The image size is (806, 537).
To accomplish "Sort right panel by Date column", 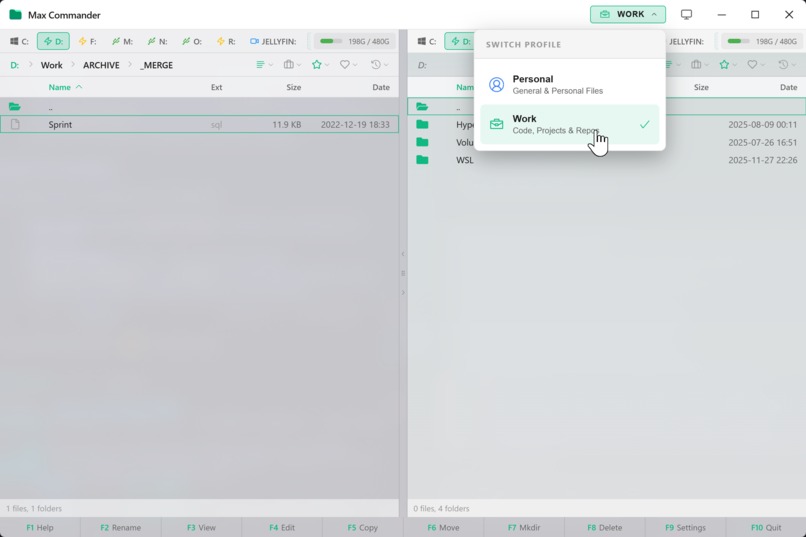I will 789,87.
